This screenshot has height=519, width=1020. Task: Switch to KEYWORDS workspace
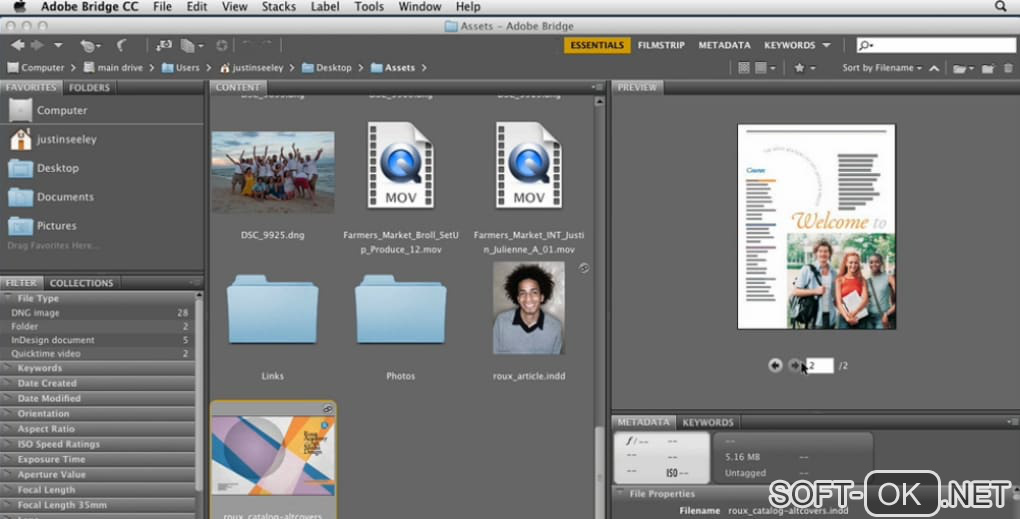(789, 45)
